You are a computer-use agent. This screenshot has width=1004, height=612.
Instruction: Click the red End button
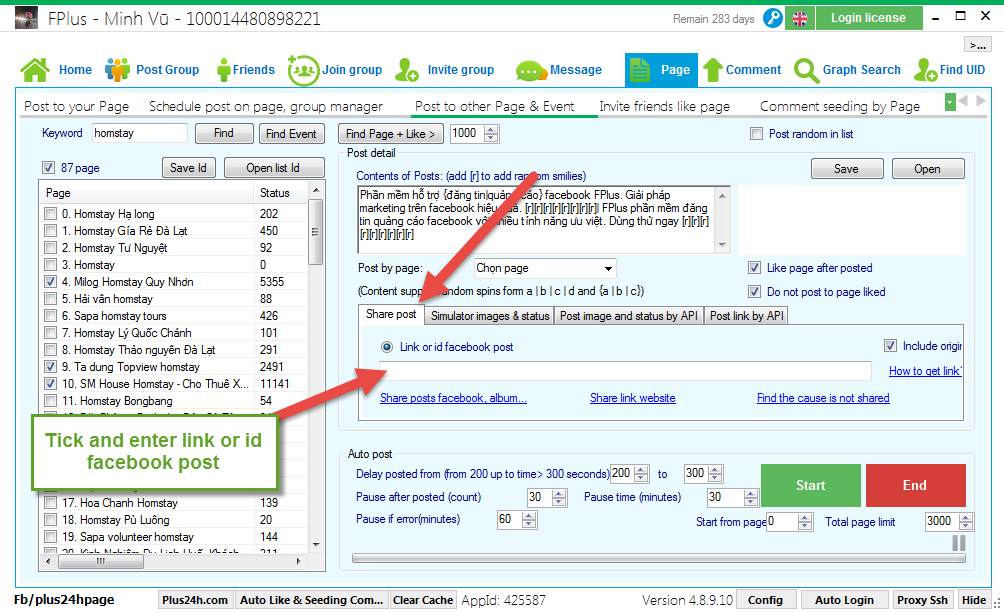pyautogui.click(x=915, y=485)
